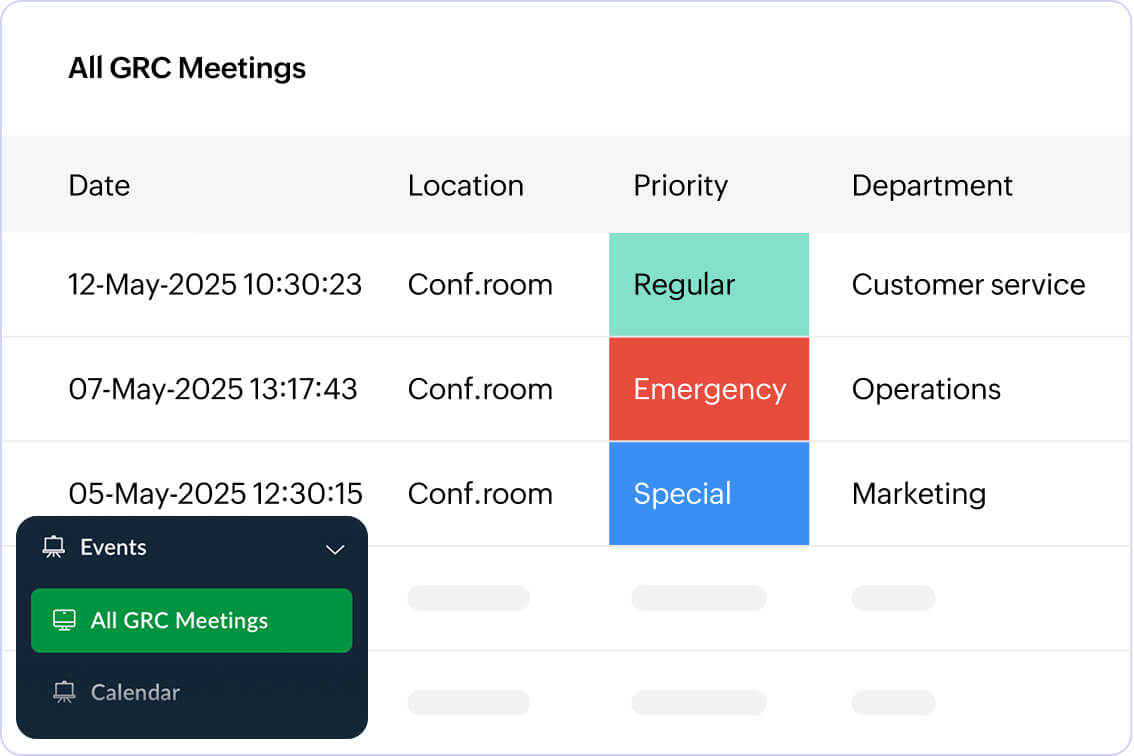Select the blue Special priority cell
The width and height of the screenshot is (1134, 756).
pyautogui.click(x=708, y=494)
